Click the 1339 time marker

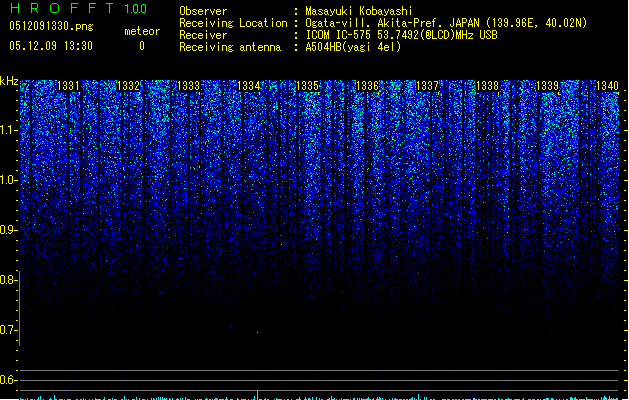pyautogui.click(x=548, y=86)
